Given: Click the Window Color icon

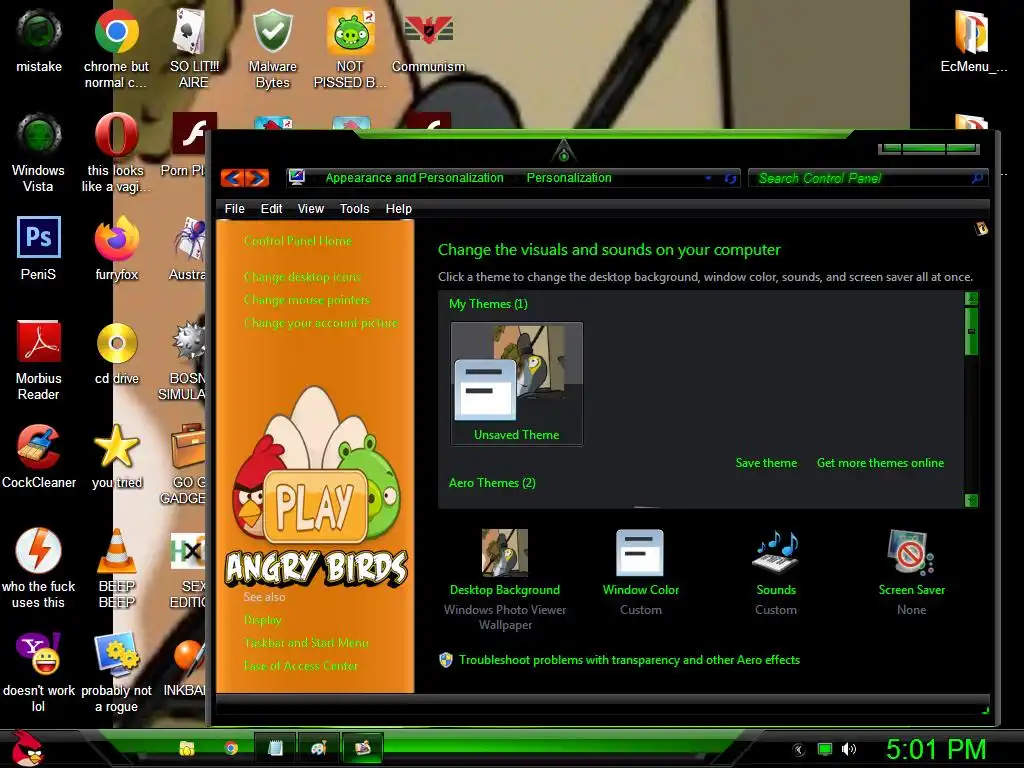Looking at the screenshot, I should coord(640,552).
